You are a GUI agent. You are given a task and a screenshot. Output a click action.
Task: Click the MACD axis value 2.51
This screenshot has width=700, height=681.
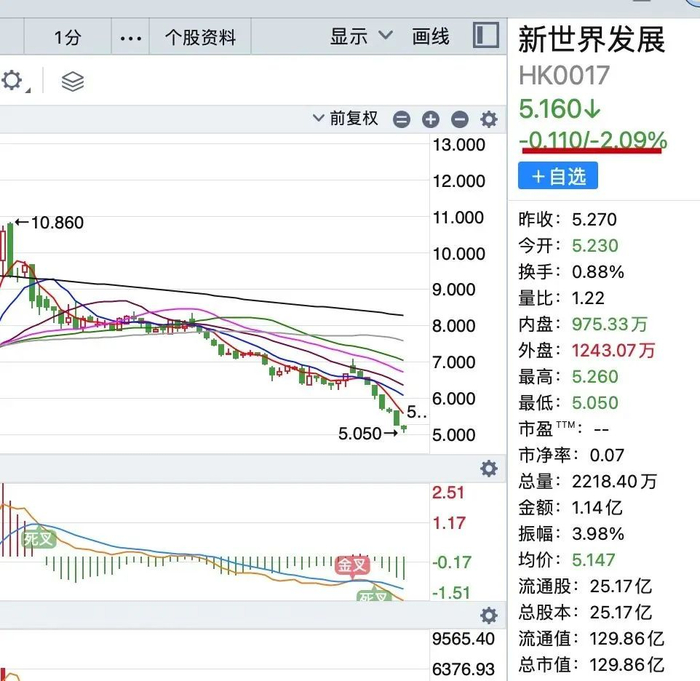[x=448, y=493]
